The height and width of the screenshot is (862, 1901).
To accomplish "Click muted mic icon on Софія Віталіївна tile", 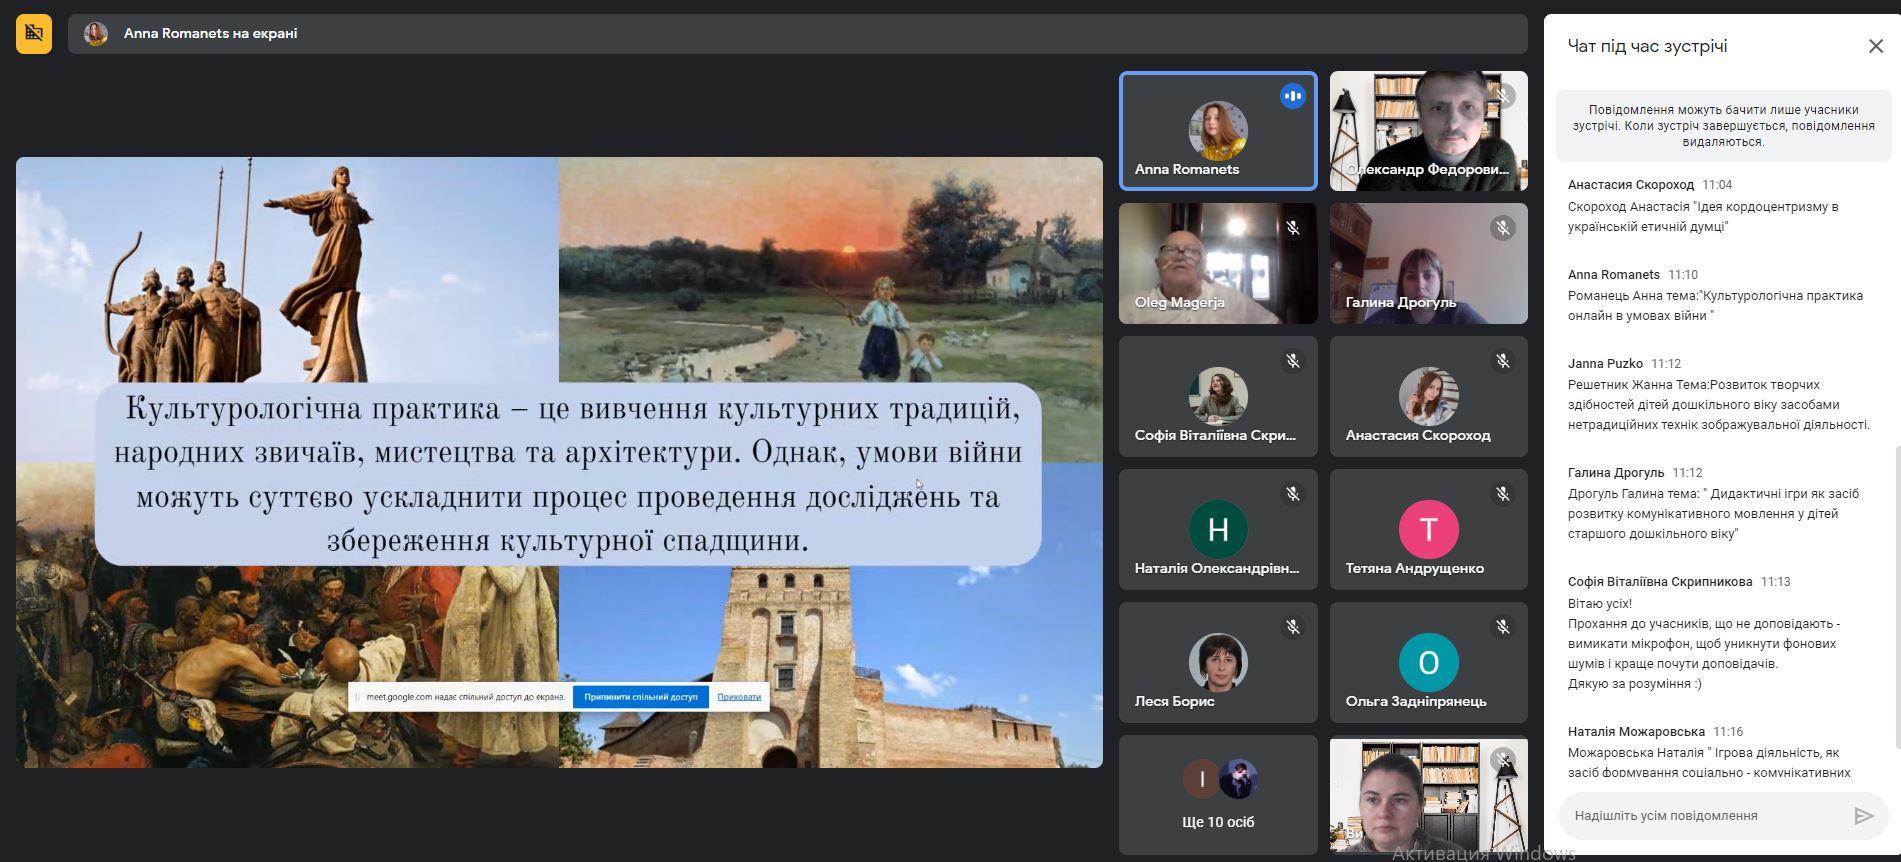I will pos(1292,361).
